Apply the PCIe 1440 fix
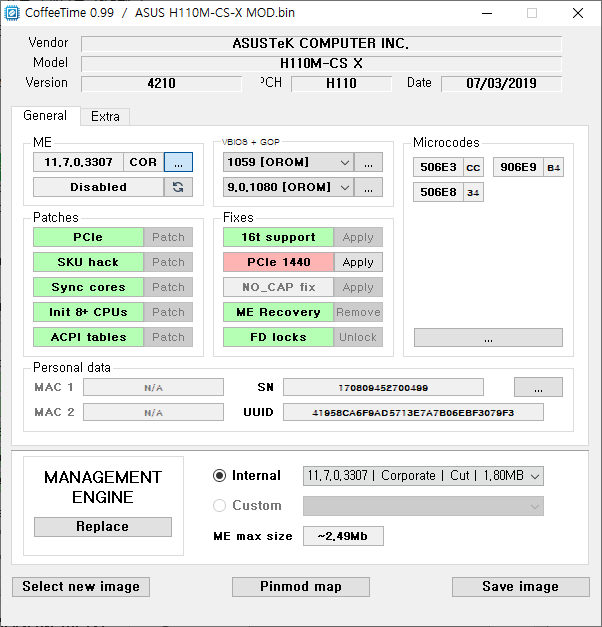 [358, 262]
